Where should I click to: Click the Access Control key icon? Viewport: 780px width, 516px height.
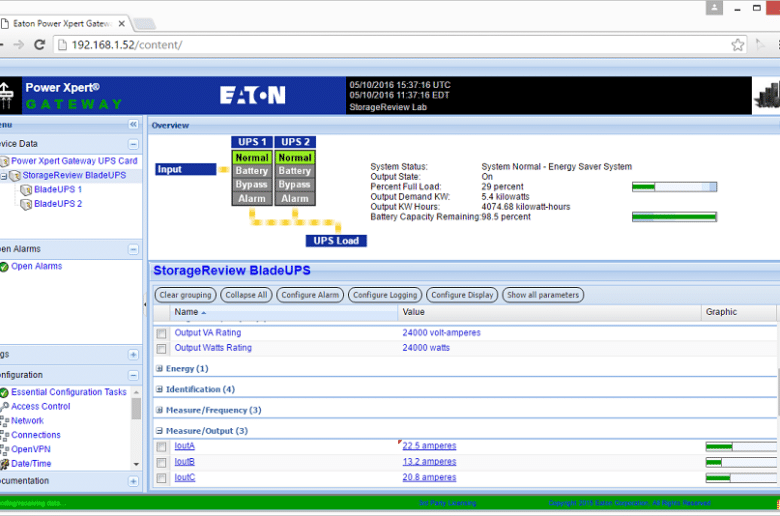click(x=4, y=407)
